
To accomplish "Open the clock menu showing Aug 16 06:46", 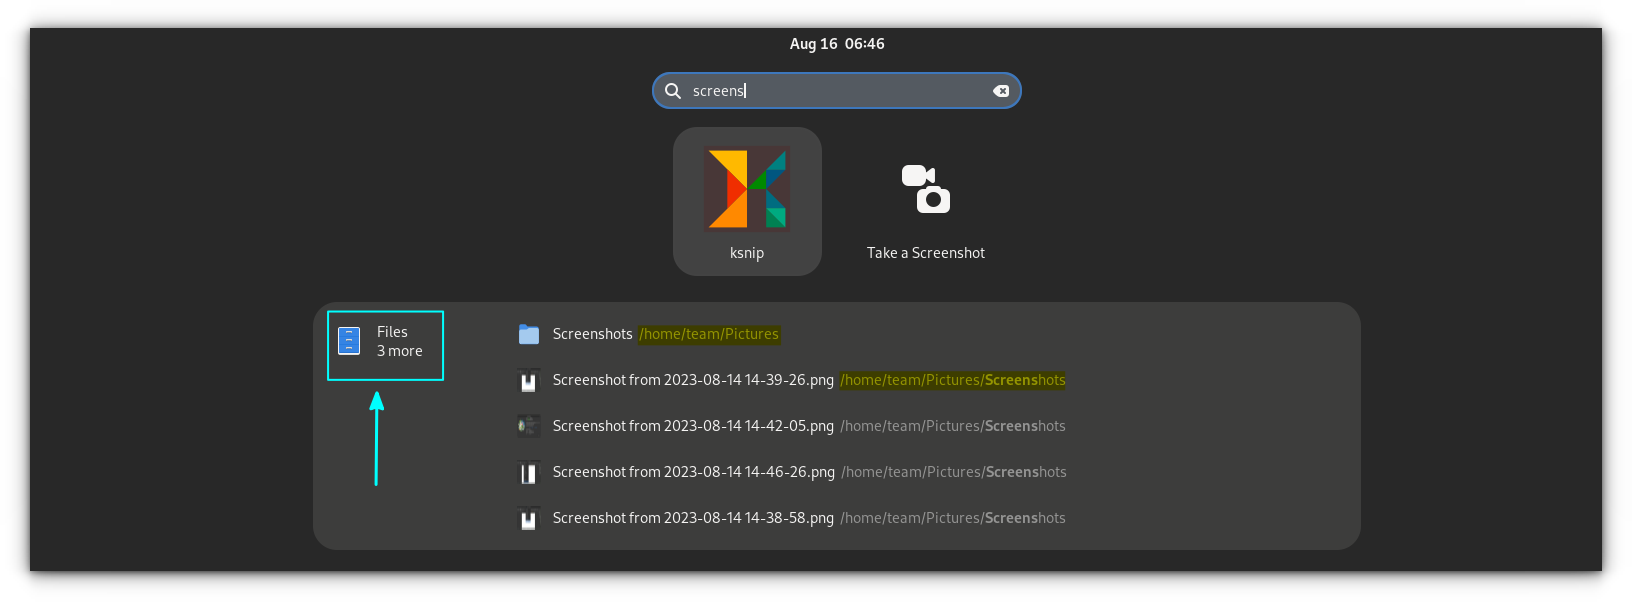I will 837,44.
